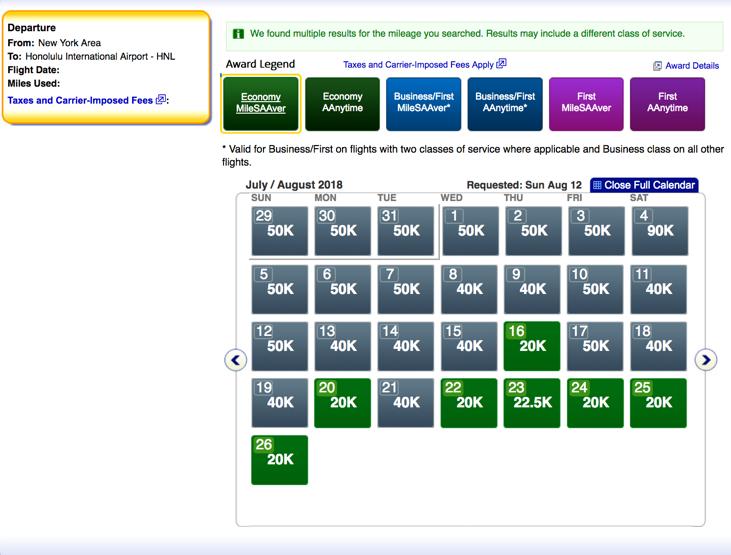This screenshot has width=731, height=555.
Task: Choose August 4 at 90K miles
Action: pos(660,231)
